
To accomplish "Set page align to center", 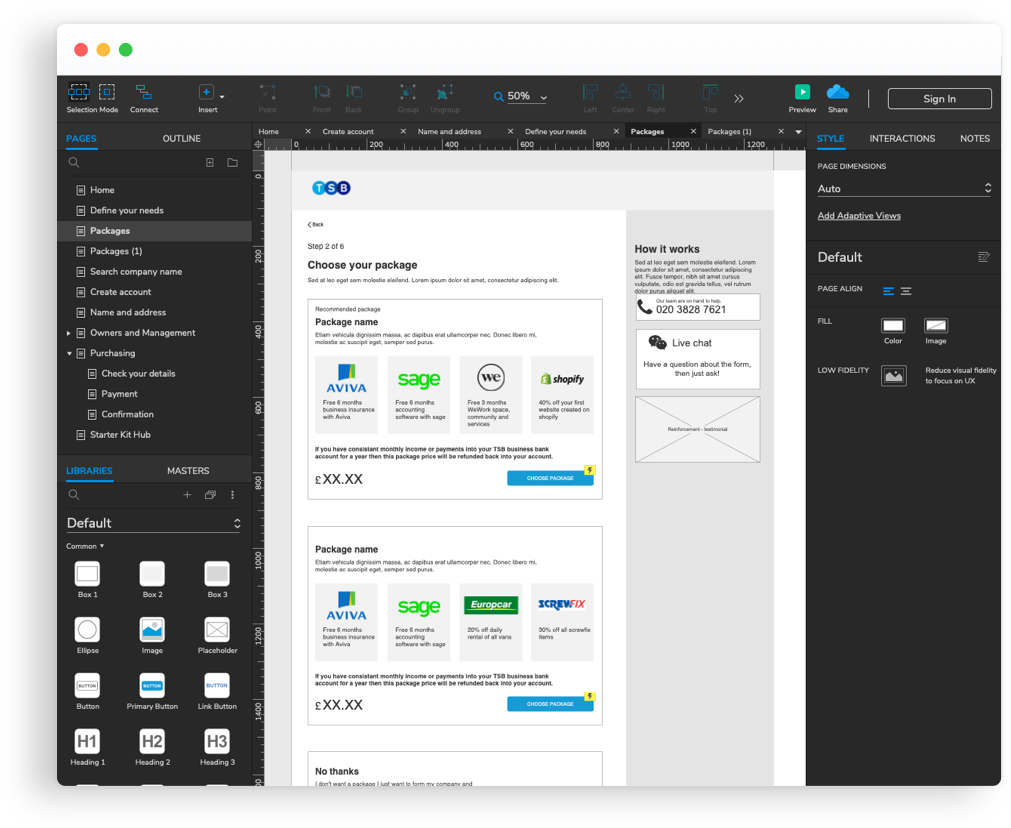I will click(906, 291).
